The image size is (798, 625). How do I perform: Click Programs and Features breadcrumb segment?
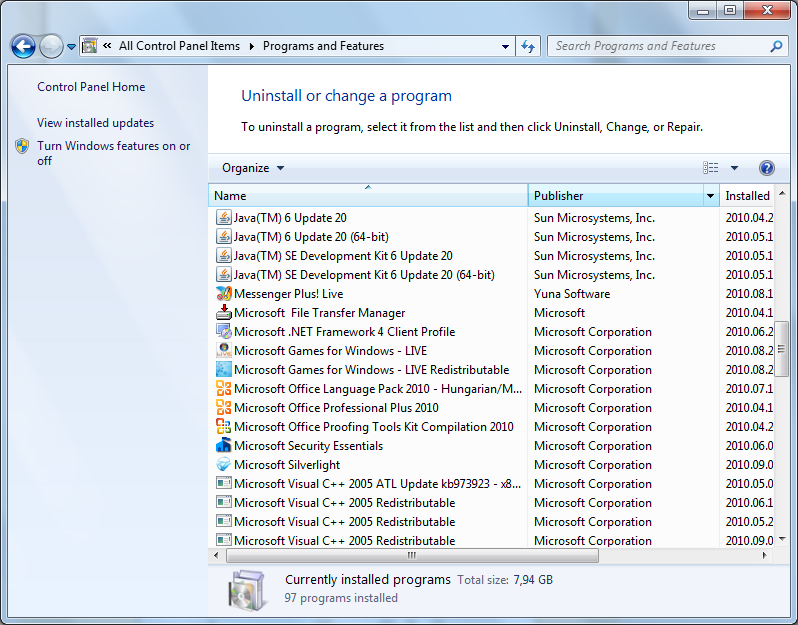pos(323,46)
